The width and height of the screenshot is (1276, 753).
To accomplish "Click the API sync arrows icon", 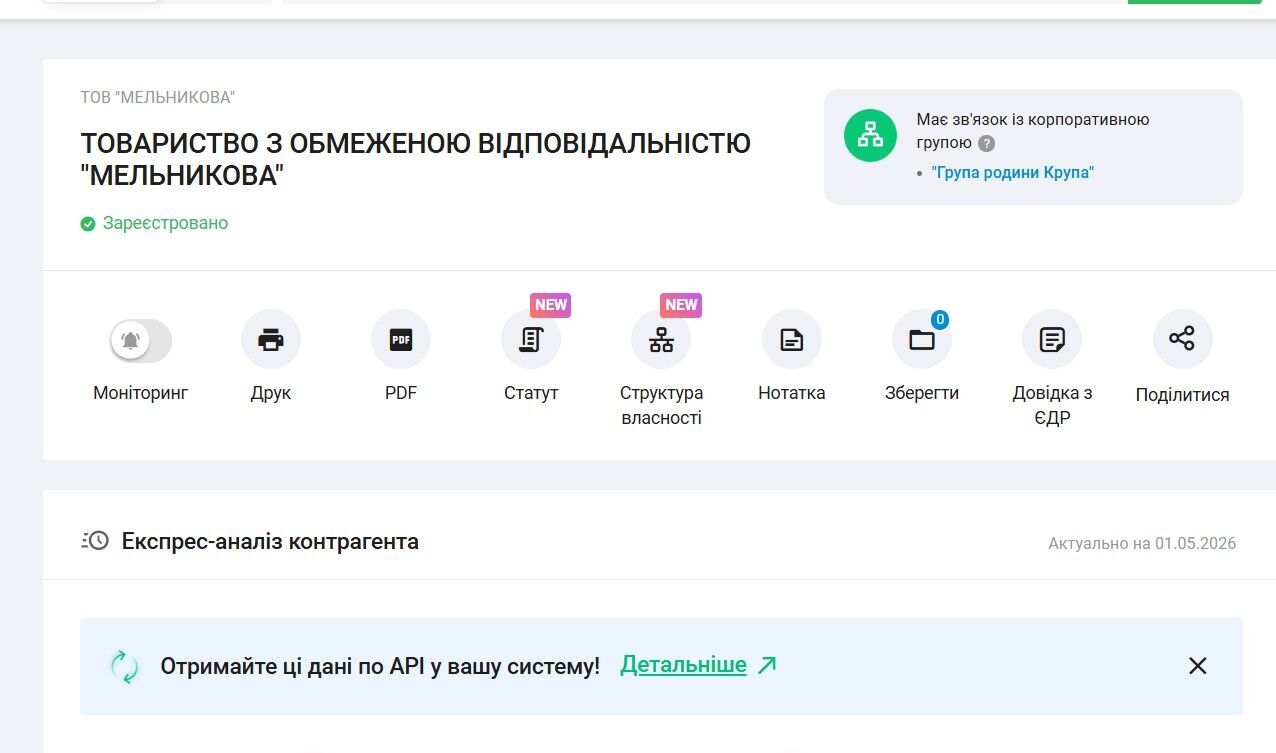I will pos(125,667).
